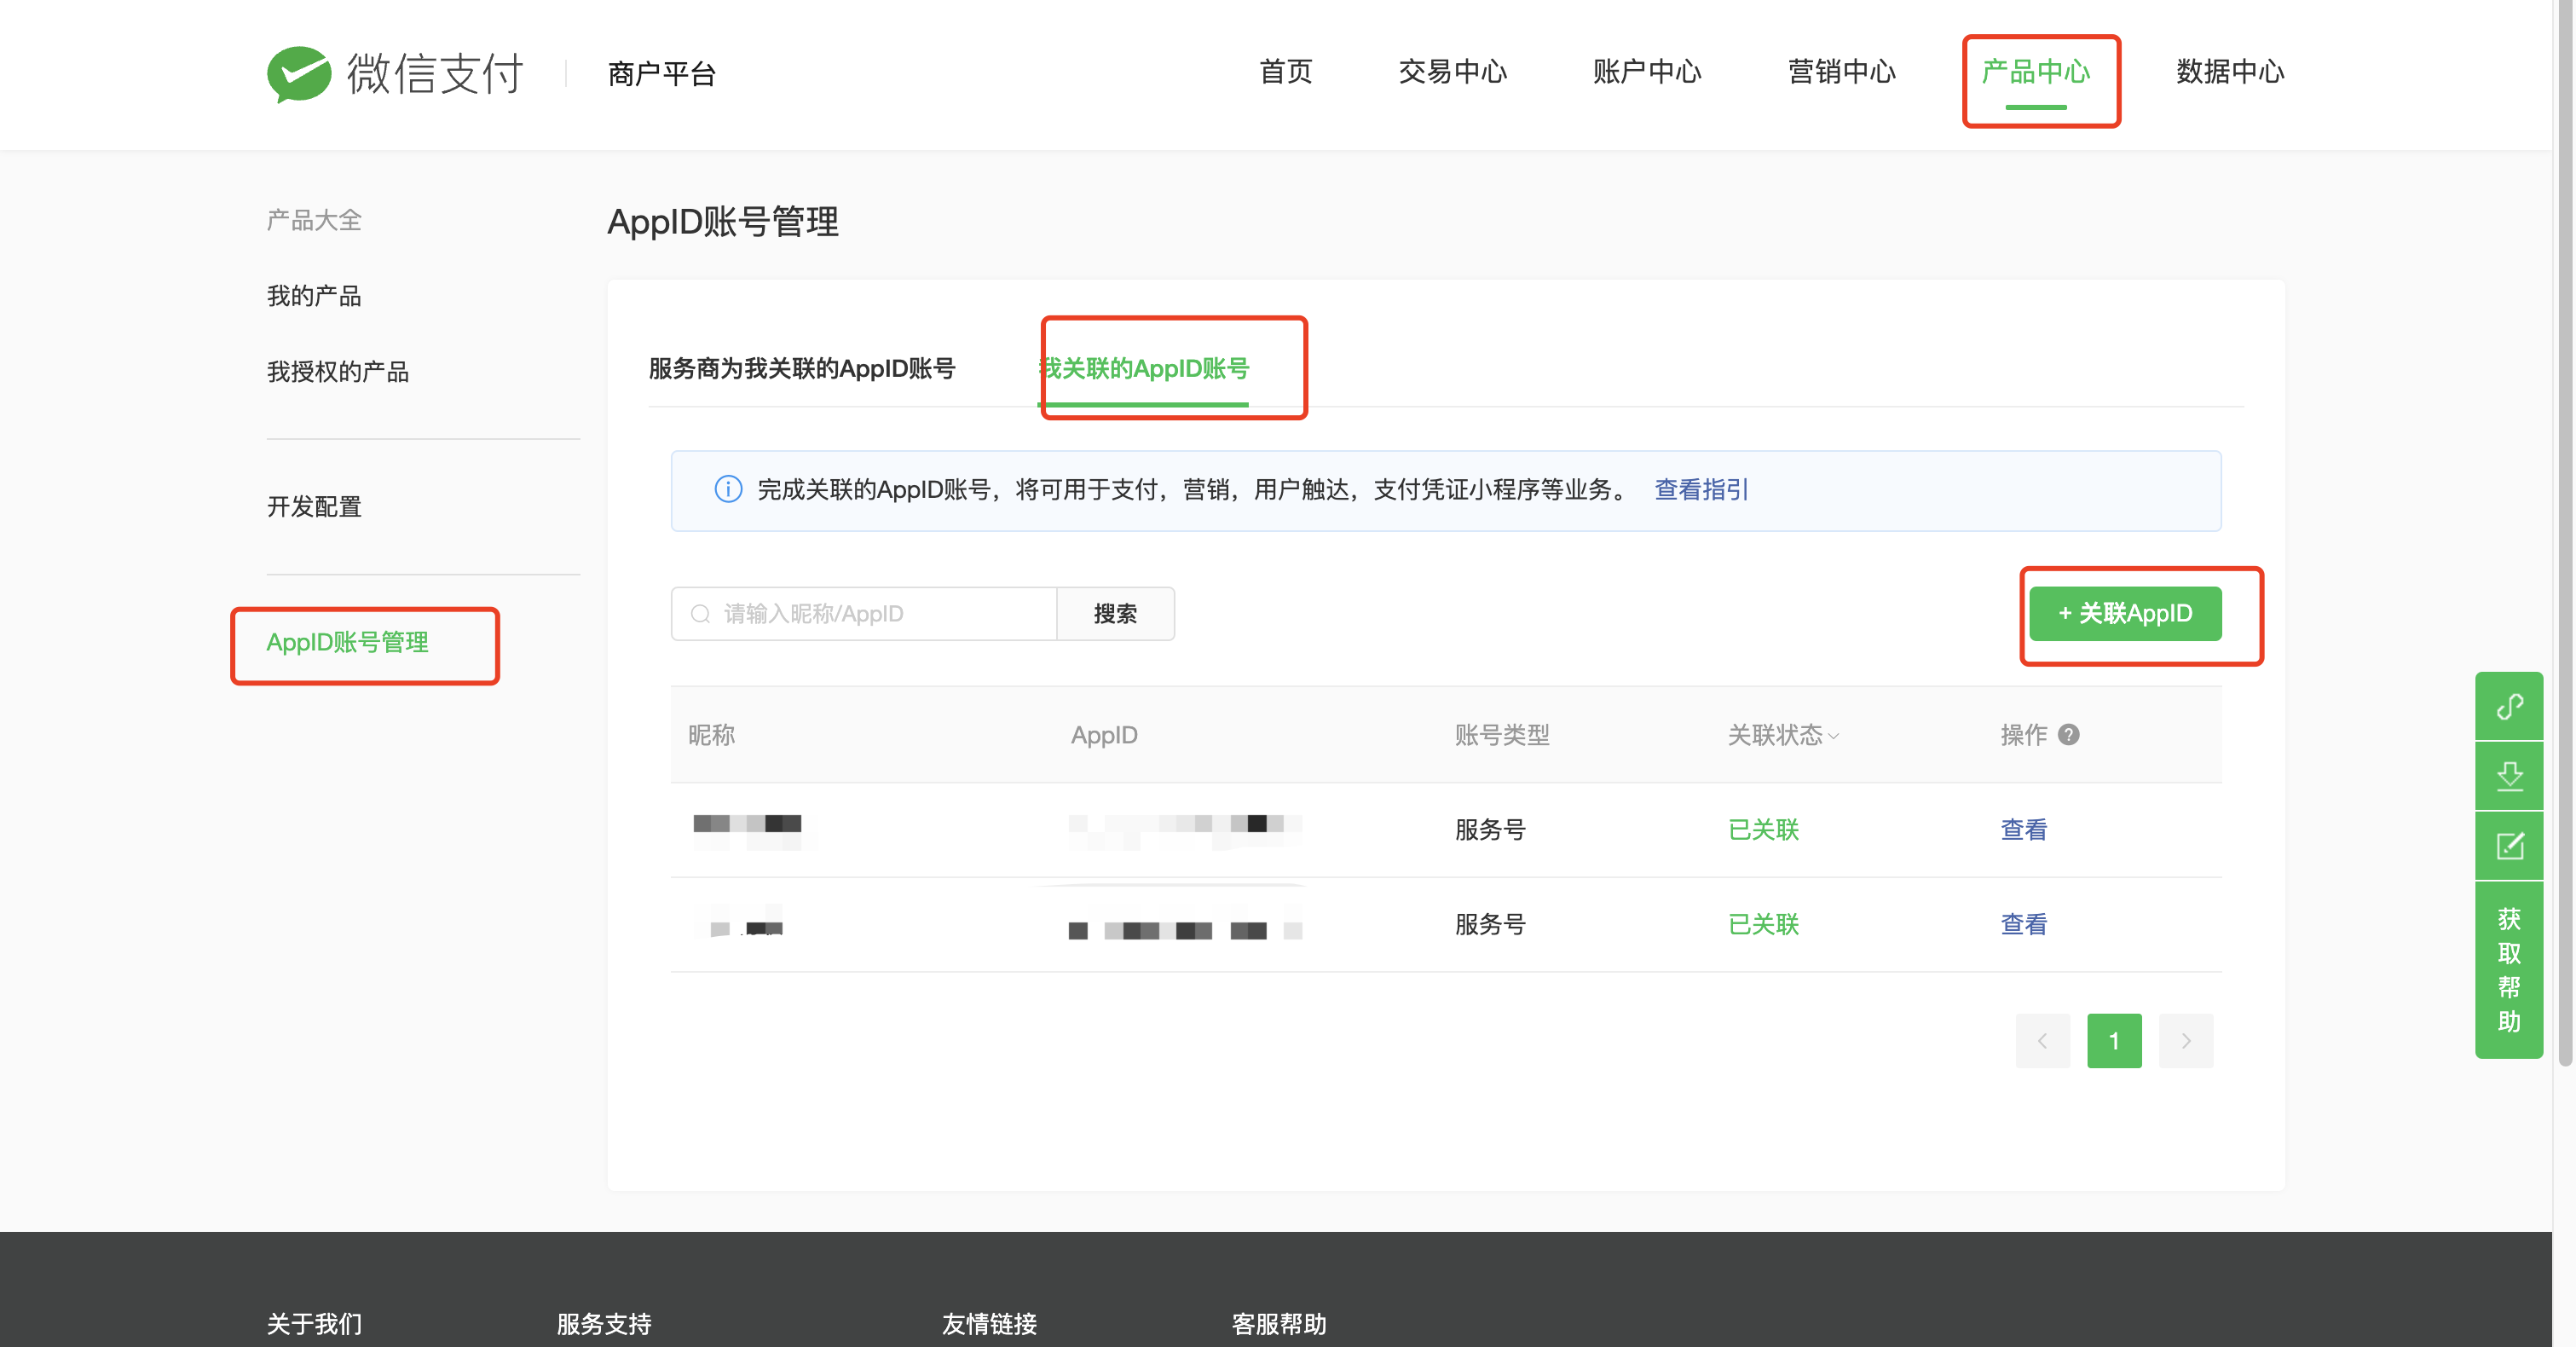Select AppID账号管理 in the sidebar

(x=347, y=642)
